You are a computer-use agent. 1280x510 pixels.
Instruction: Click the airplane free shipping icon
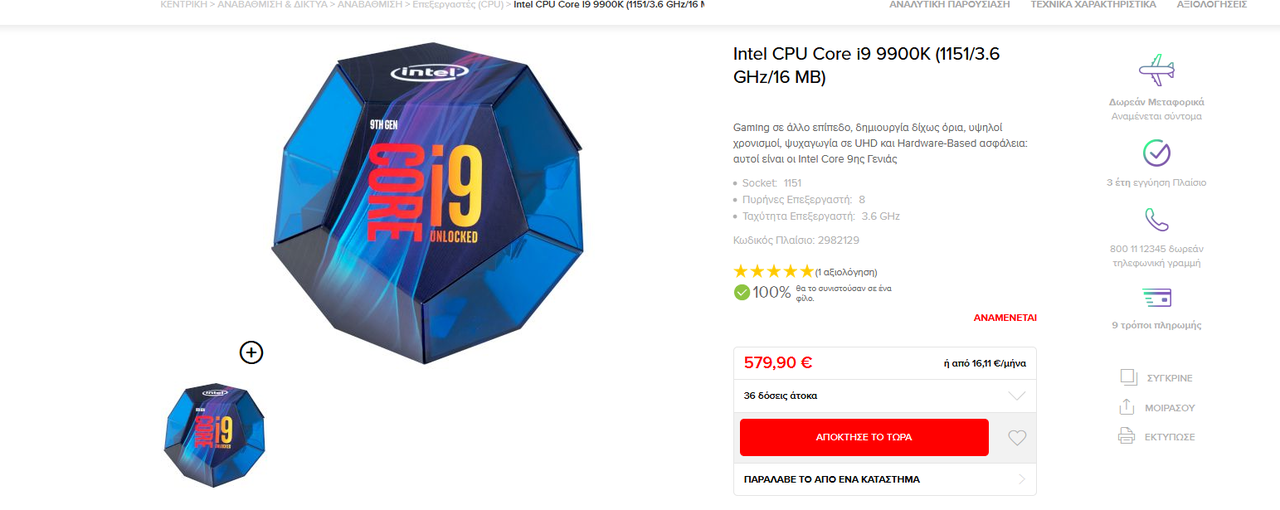click(x=1156, y=70)
